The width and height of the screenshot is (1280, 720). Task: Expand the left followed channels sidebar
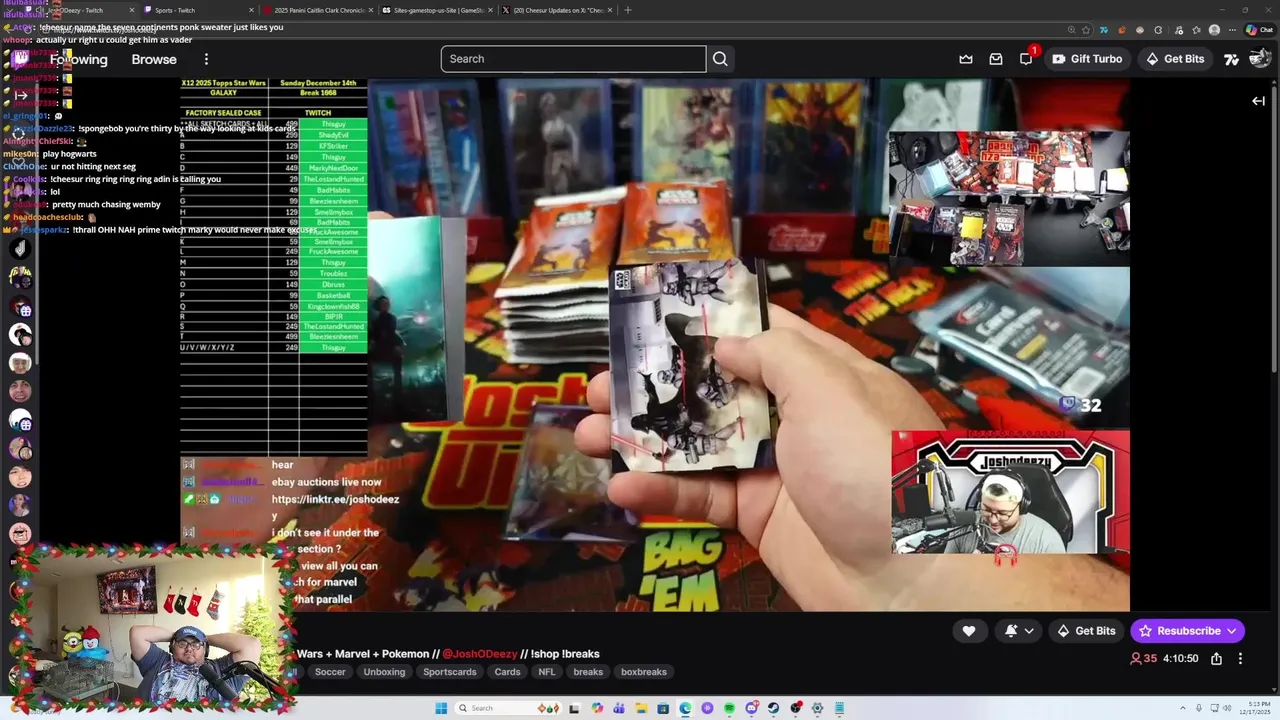20,95
